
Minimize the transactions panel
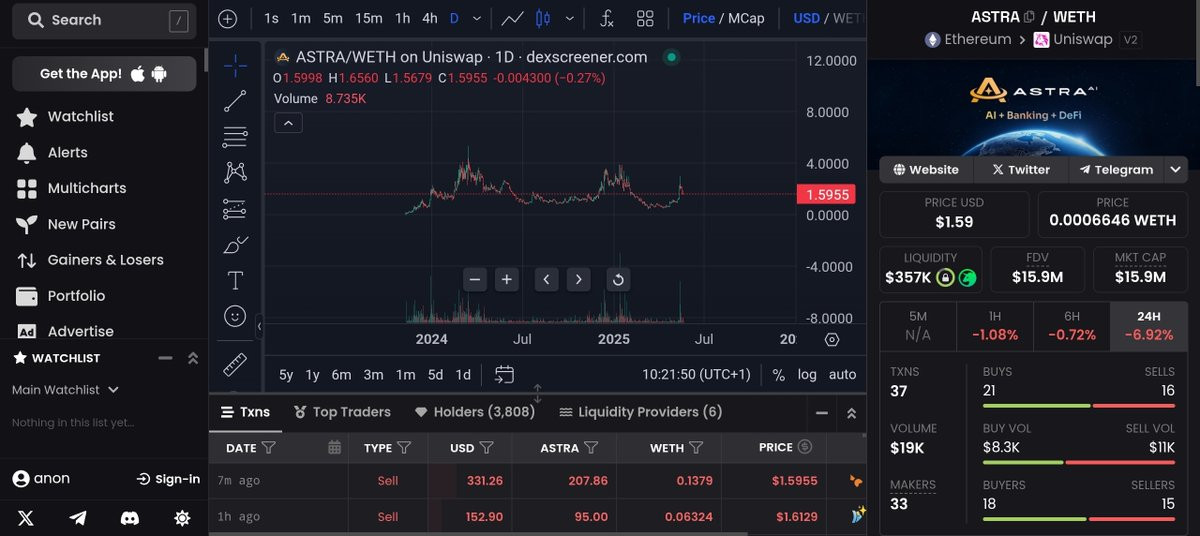822,412
